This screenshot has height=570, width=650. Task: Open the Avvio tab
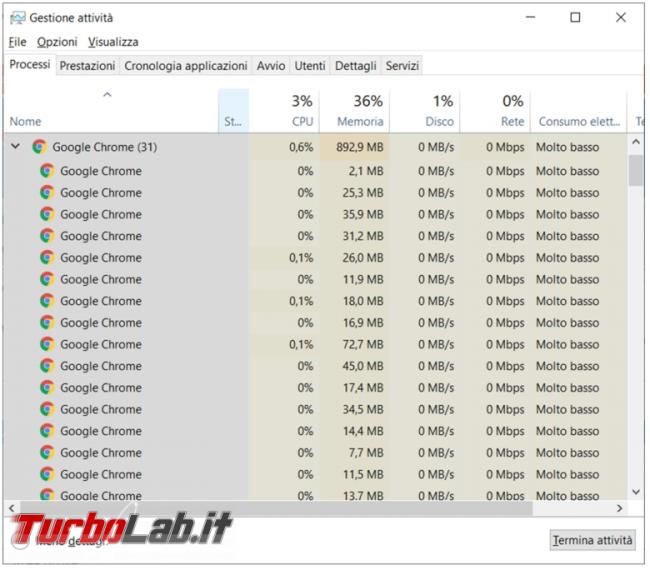point(271,65)
